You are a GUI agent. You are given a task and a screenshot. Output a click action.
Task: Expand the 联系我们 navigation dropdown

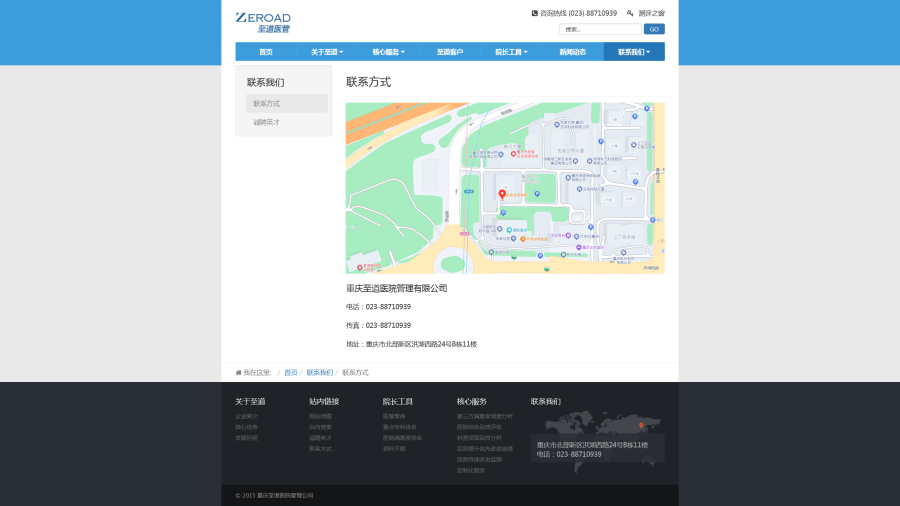(634, 52)
